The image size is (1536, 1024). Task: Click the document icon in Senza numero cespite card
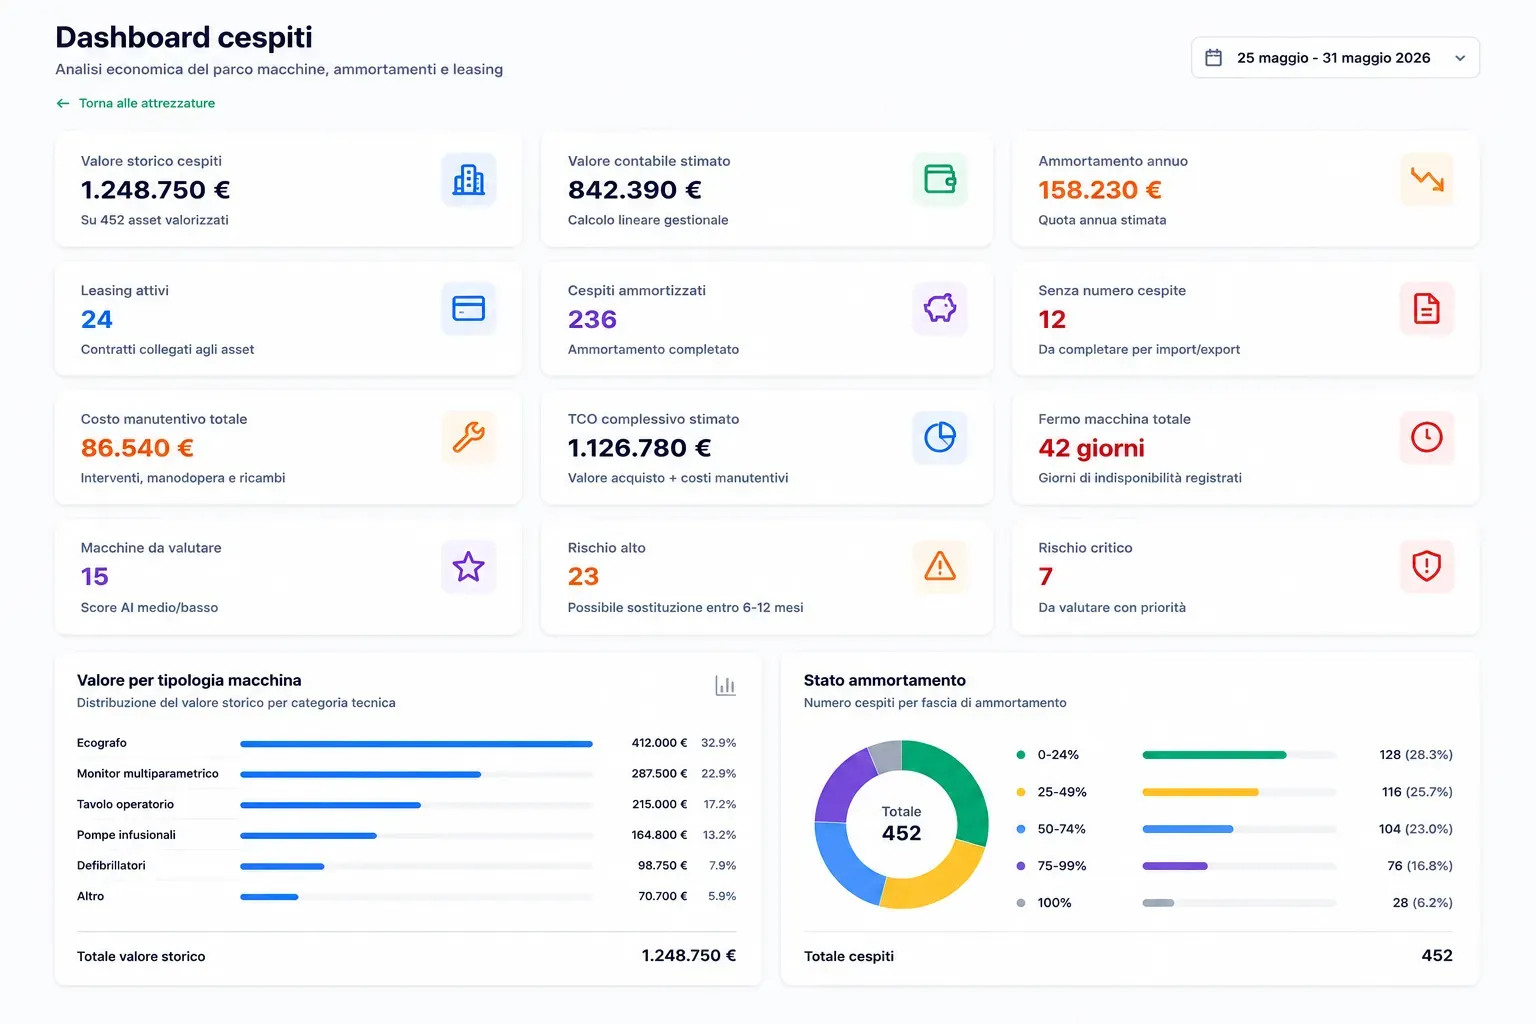1427,308
